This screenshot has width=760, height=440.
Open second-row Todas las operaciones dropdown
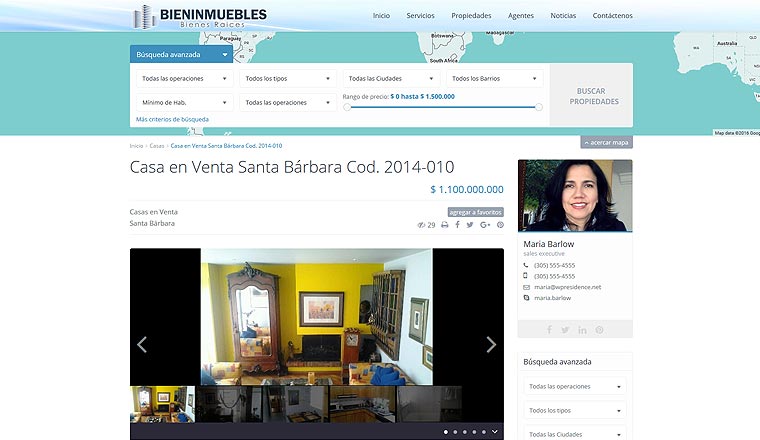tap(288, 103)
